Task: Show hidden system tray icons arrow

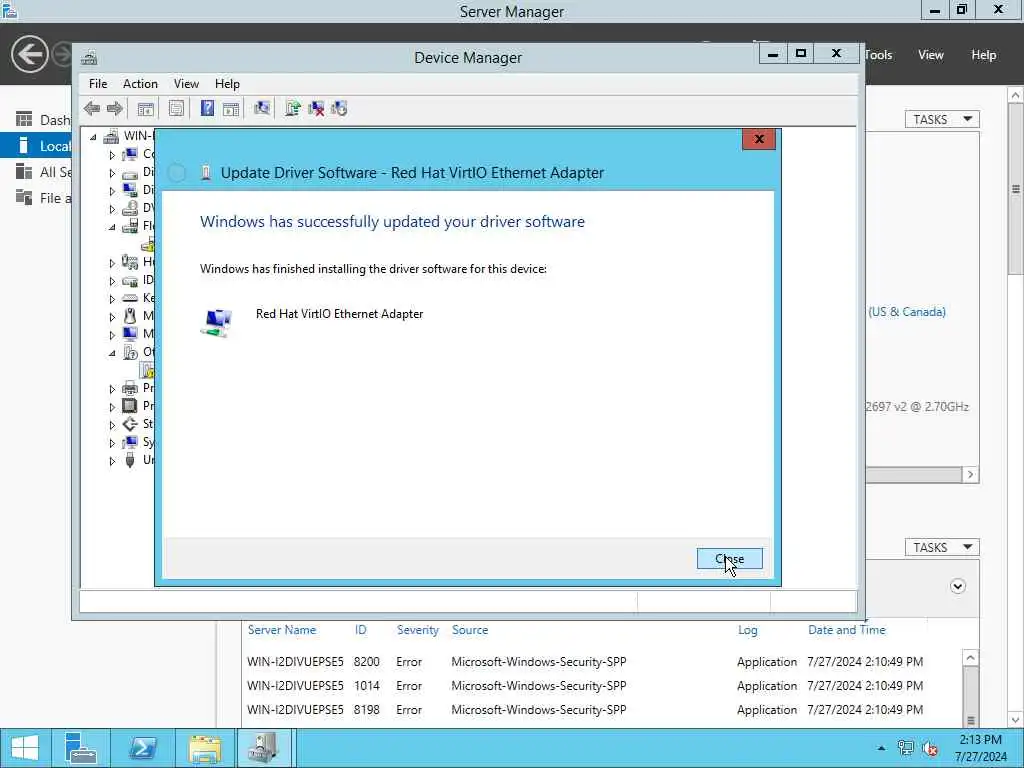Action: [882, 748]
